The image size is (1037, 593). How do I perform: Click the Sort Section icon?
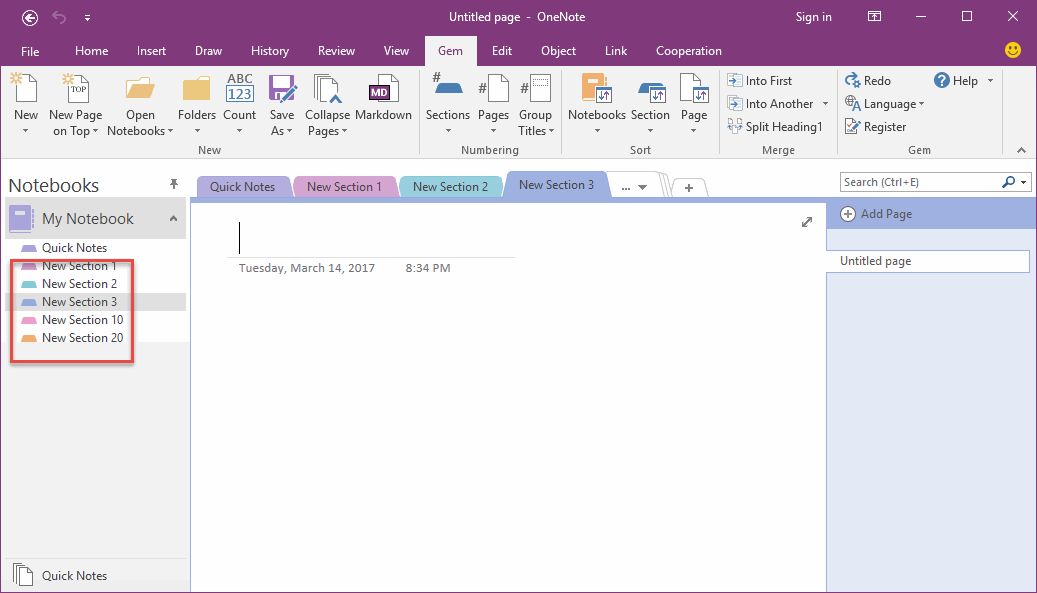pyautogui.click(x=651, y=91)
